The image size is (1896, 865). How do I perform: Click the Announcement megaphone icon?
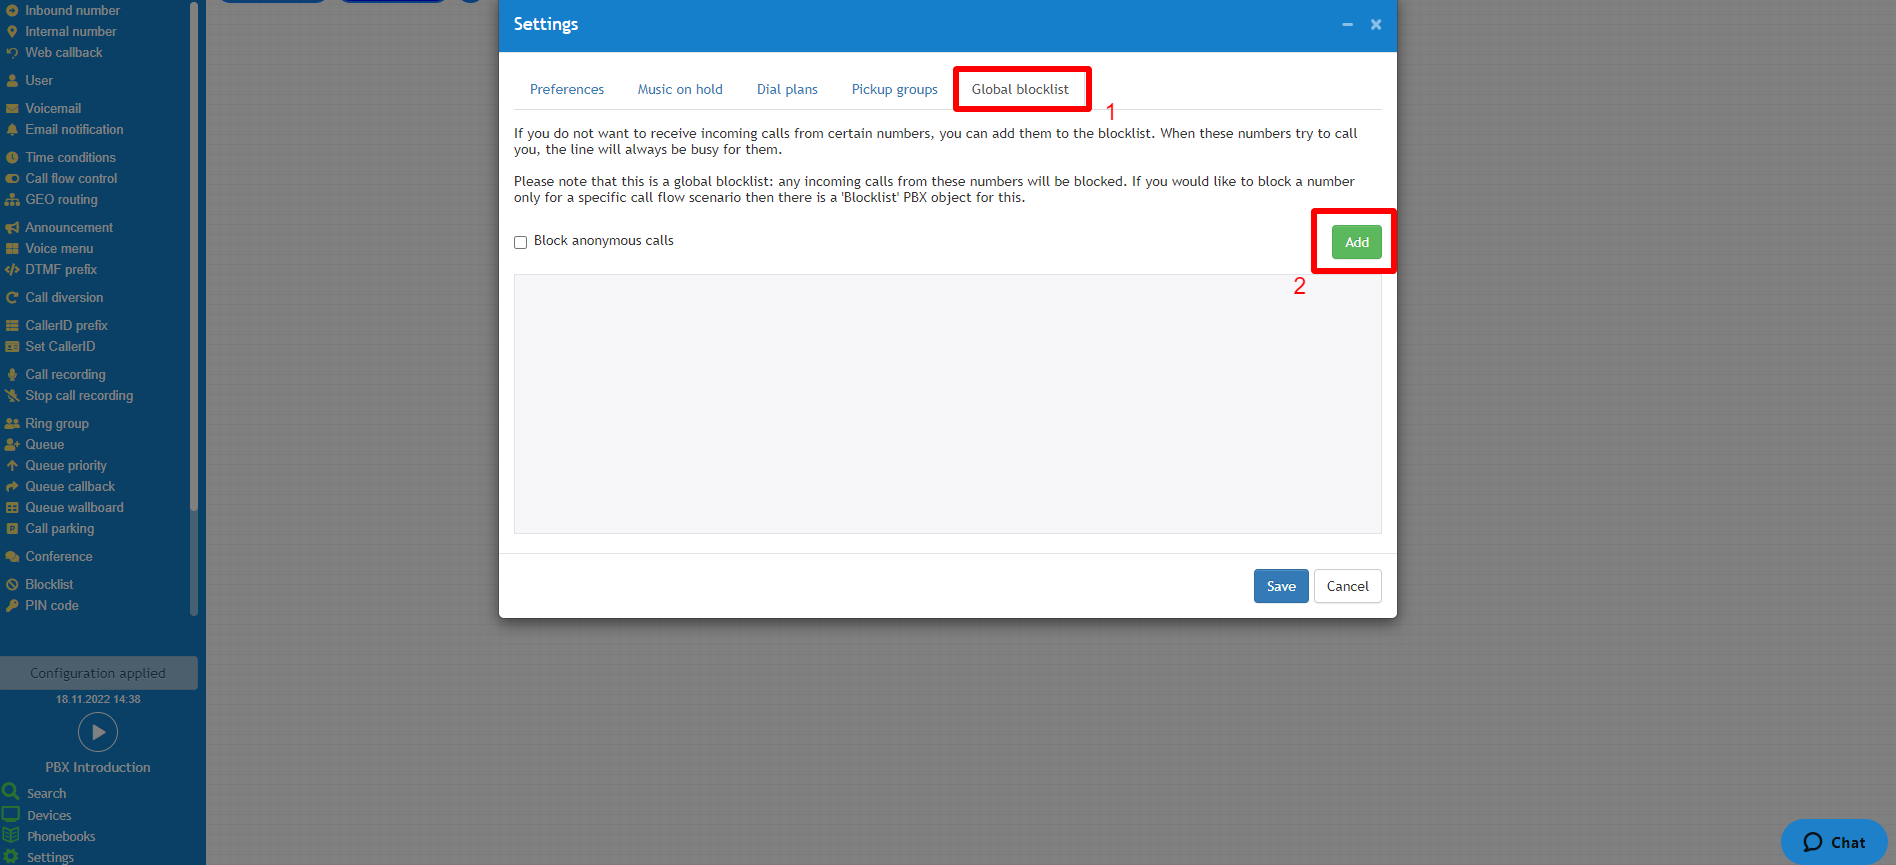pyautogui.click(x=12, y=228)
